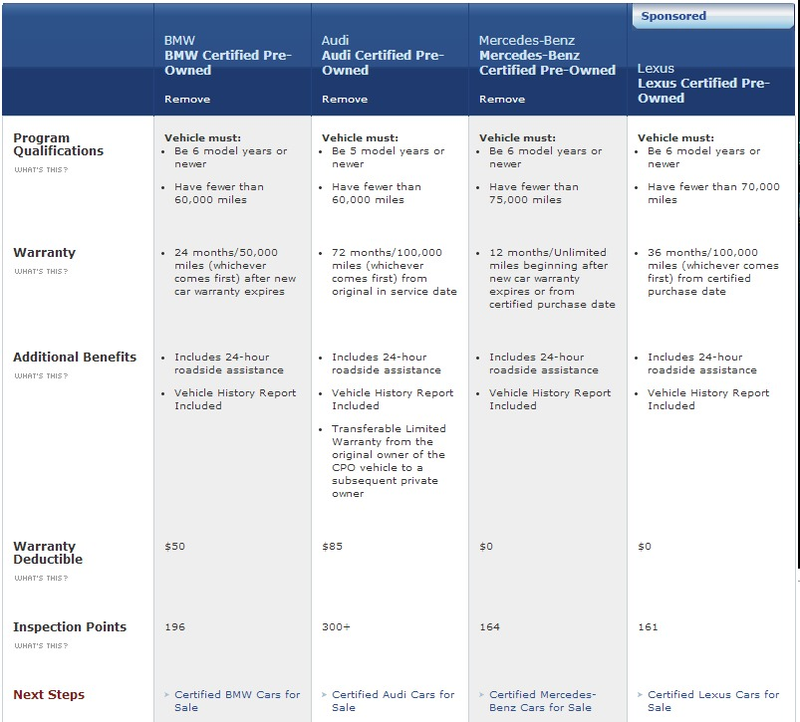Open Certified Lexus Cars for Sale link

713,701
